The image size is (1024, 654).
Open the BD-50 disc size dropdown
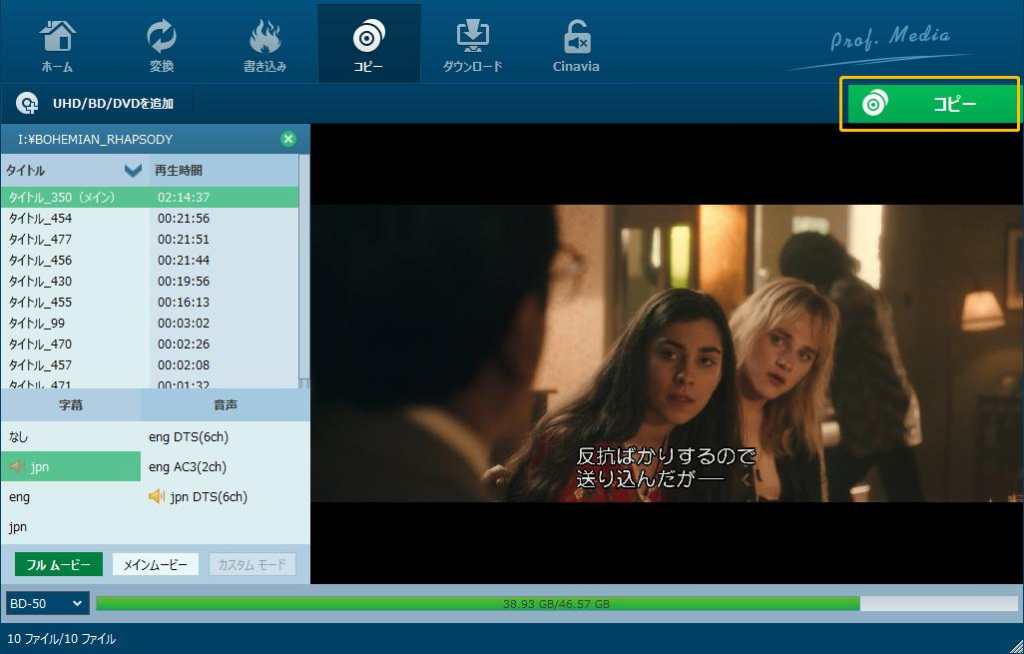[46, 603]
